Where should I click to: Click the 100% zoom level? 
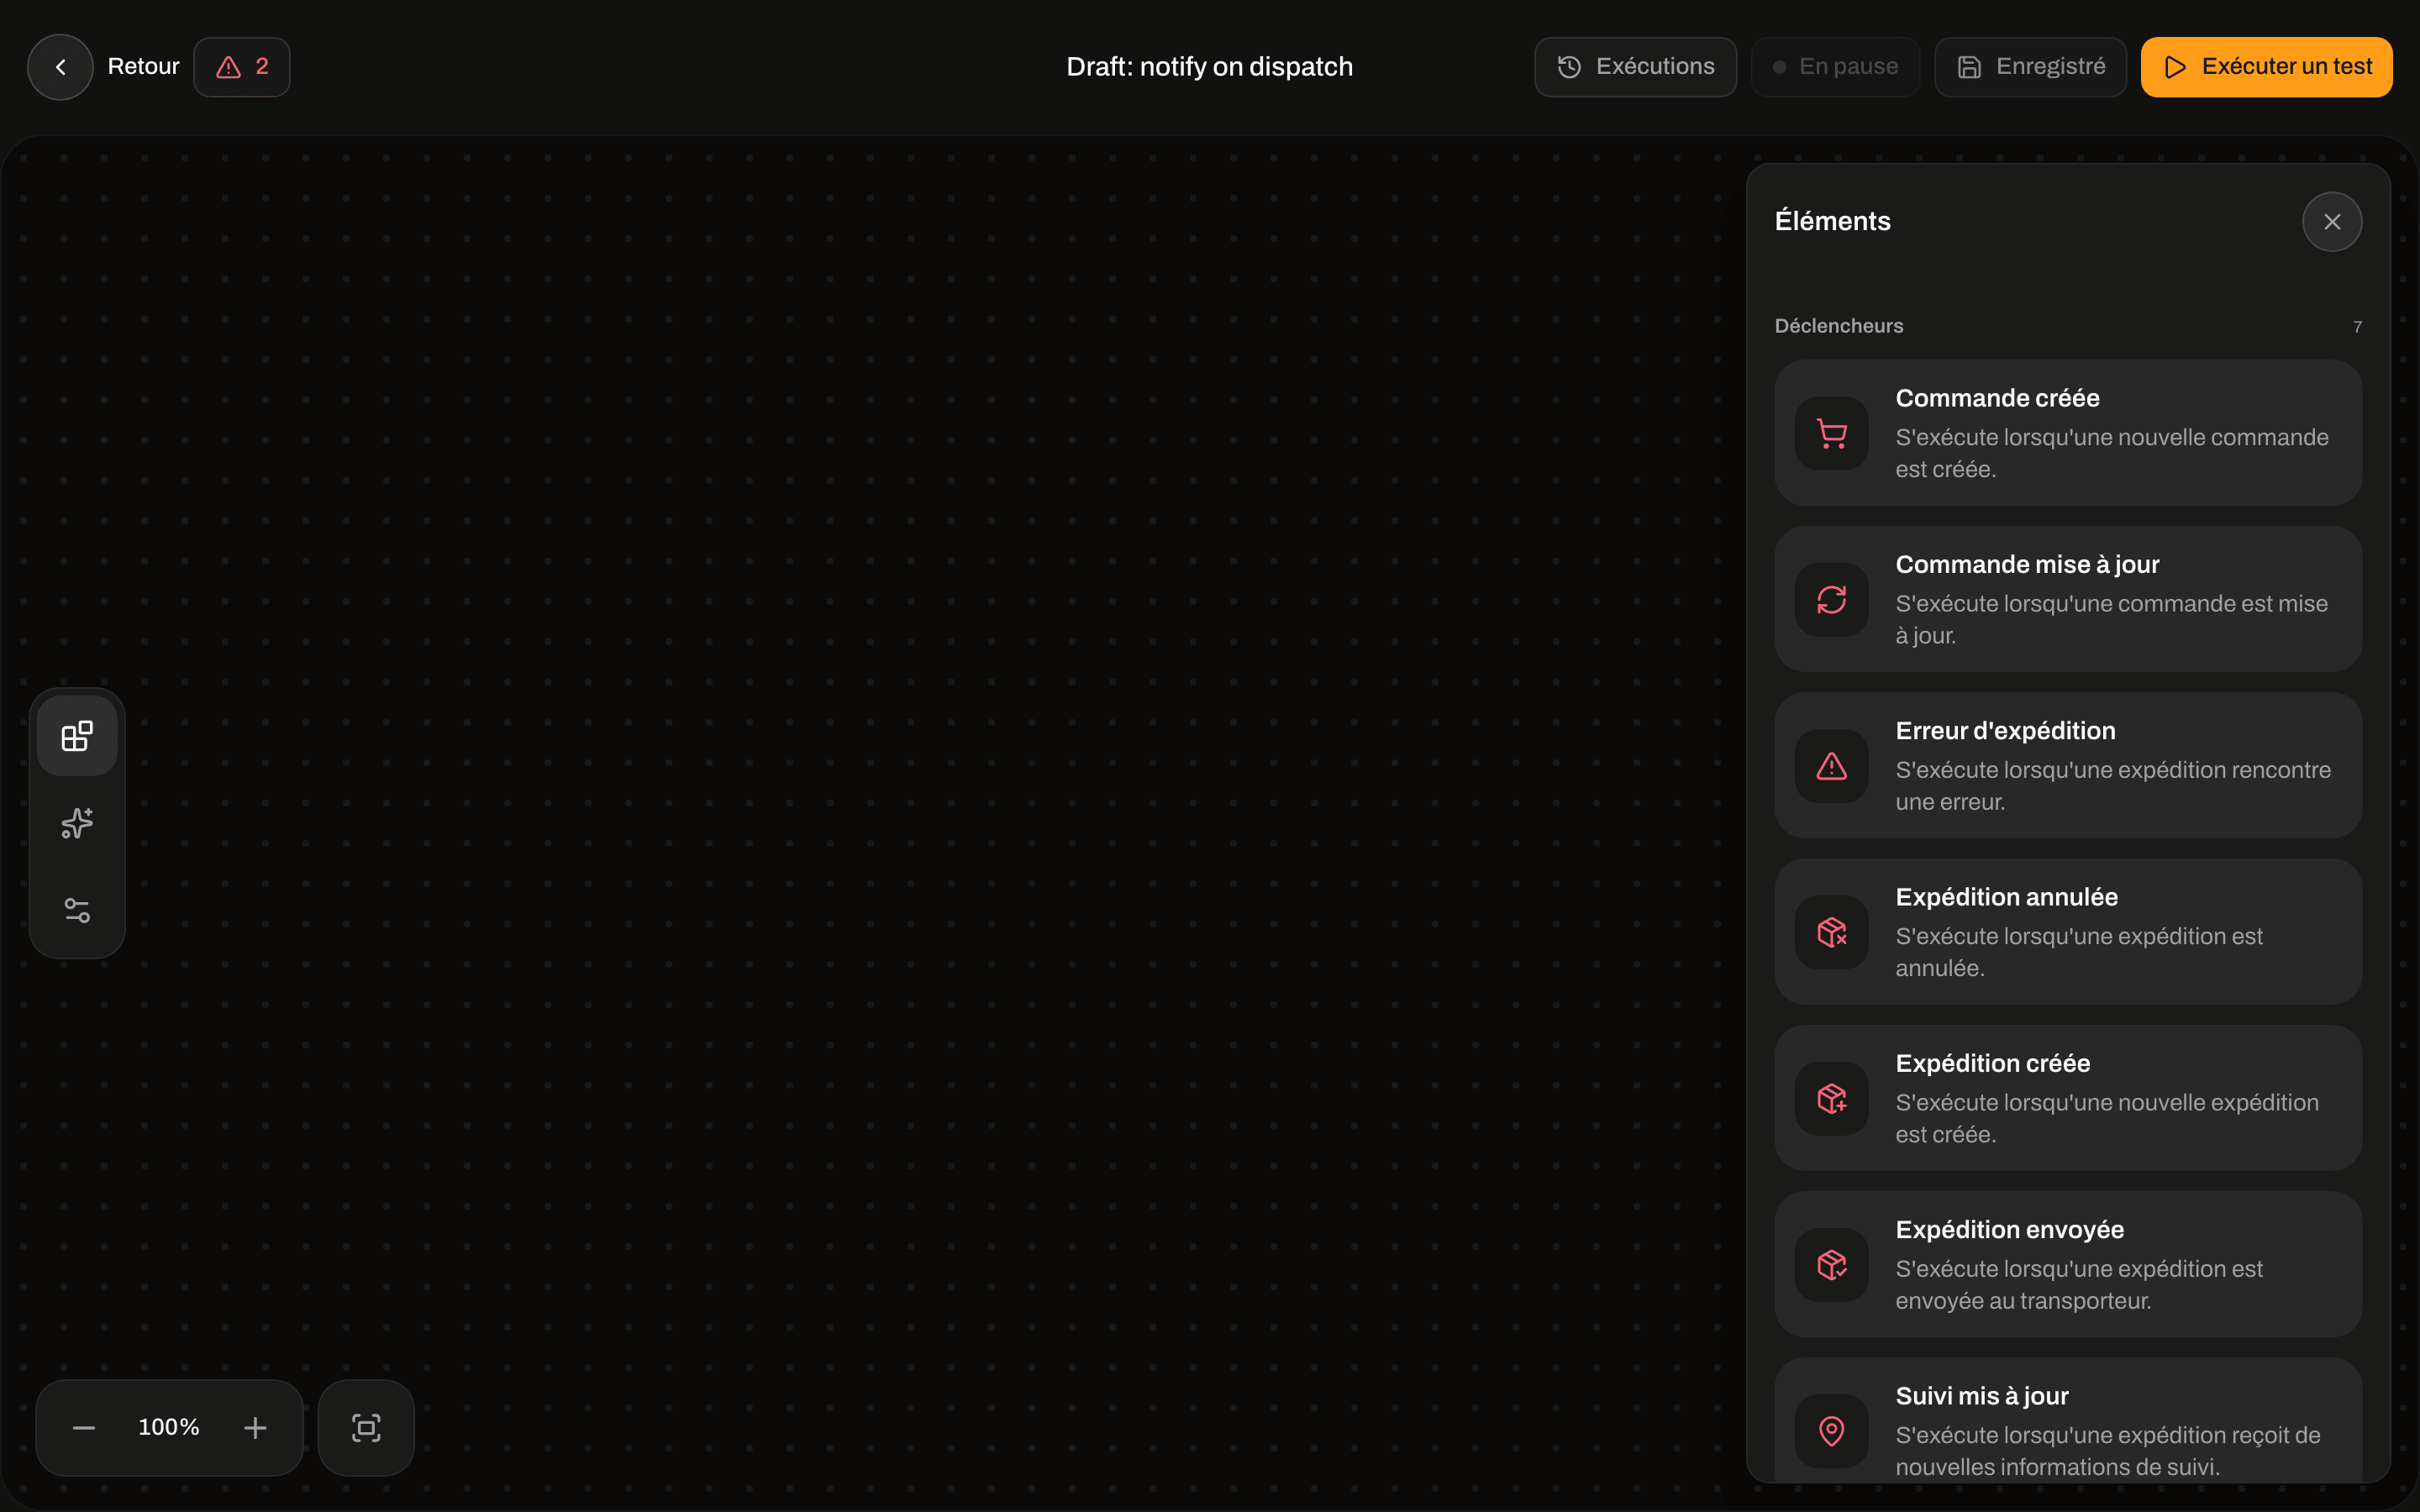click(169, 1428)
